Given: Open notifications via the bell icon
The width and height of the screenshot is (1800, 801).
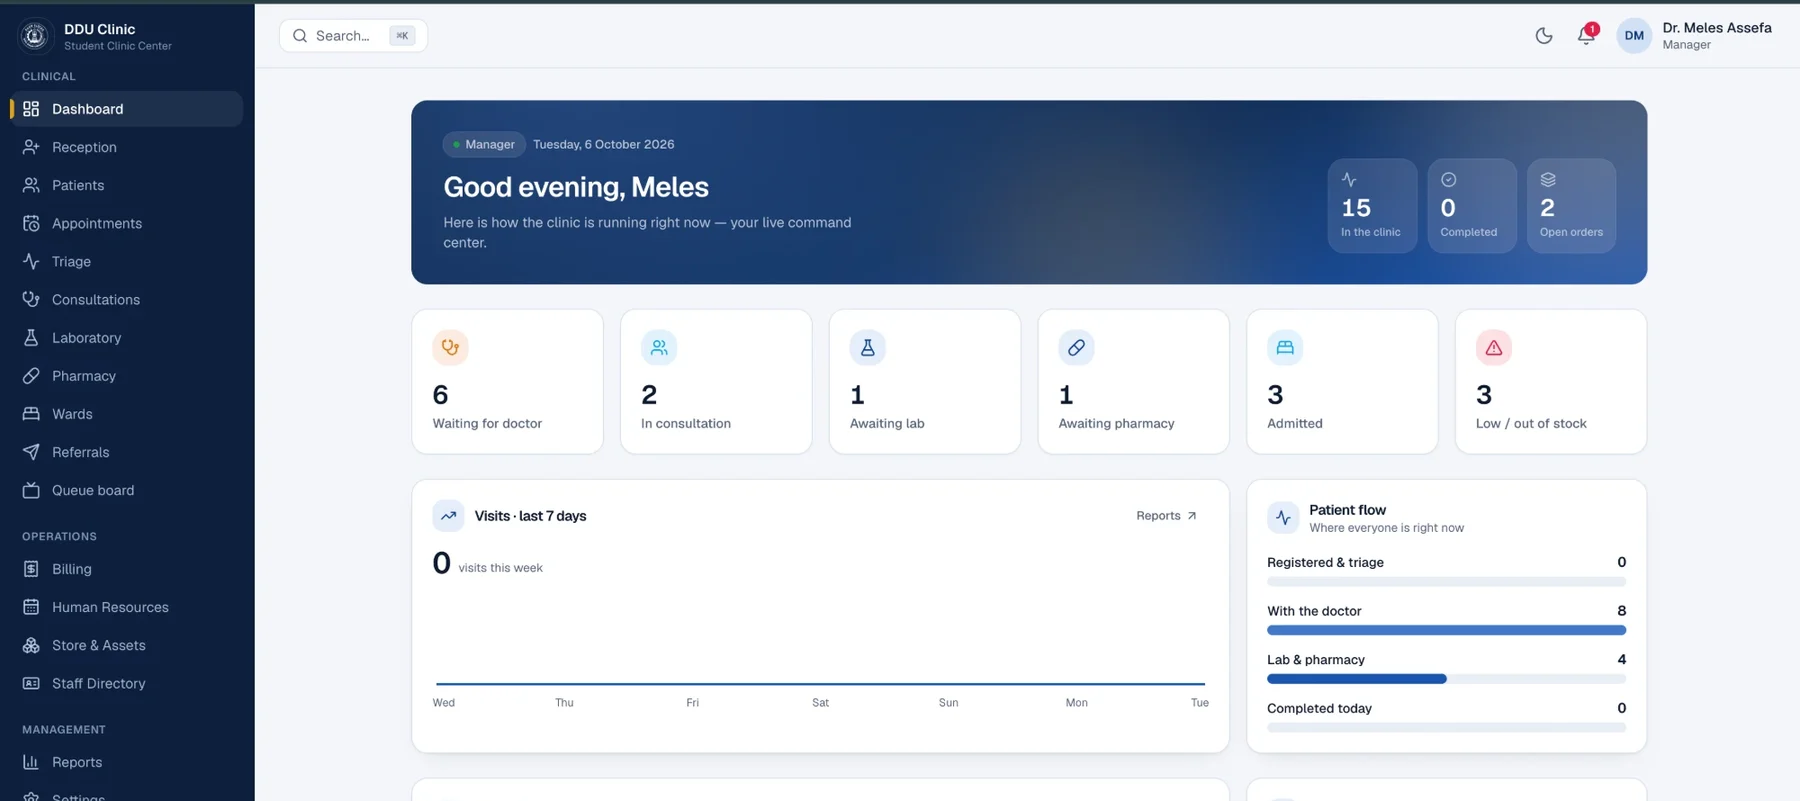Looking at the screenshot, I should coord(1586,36).
